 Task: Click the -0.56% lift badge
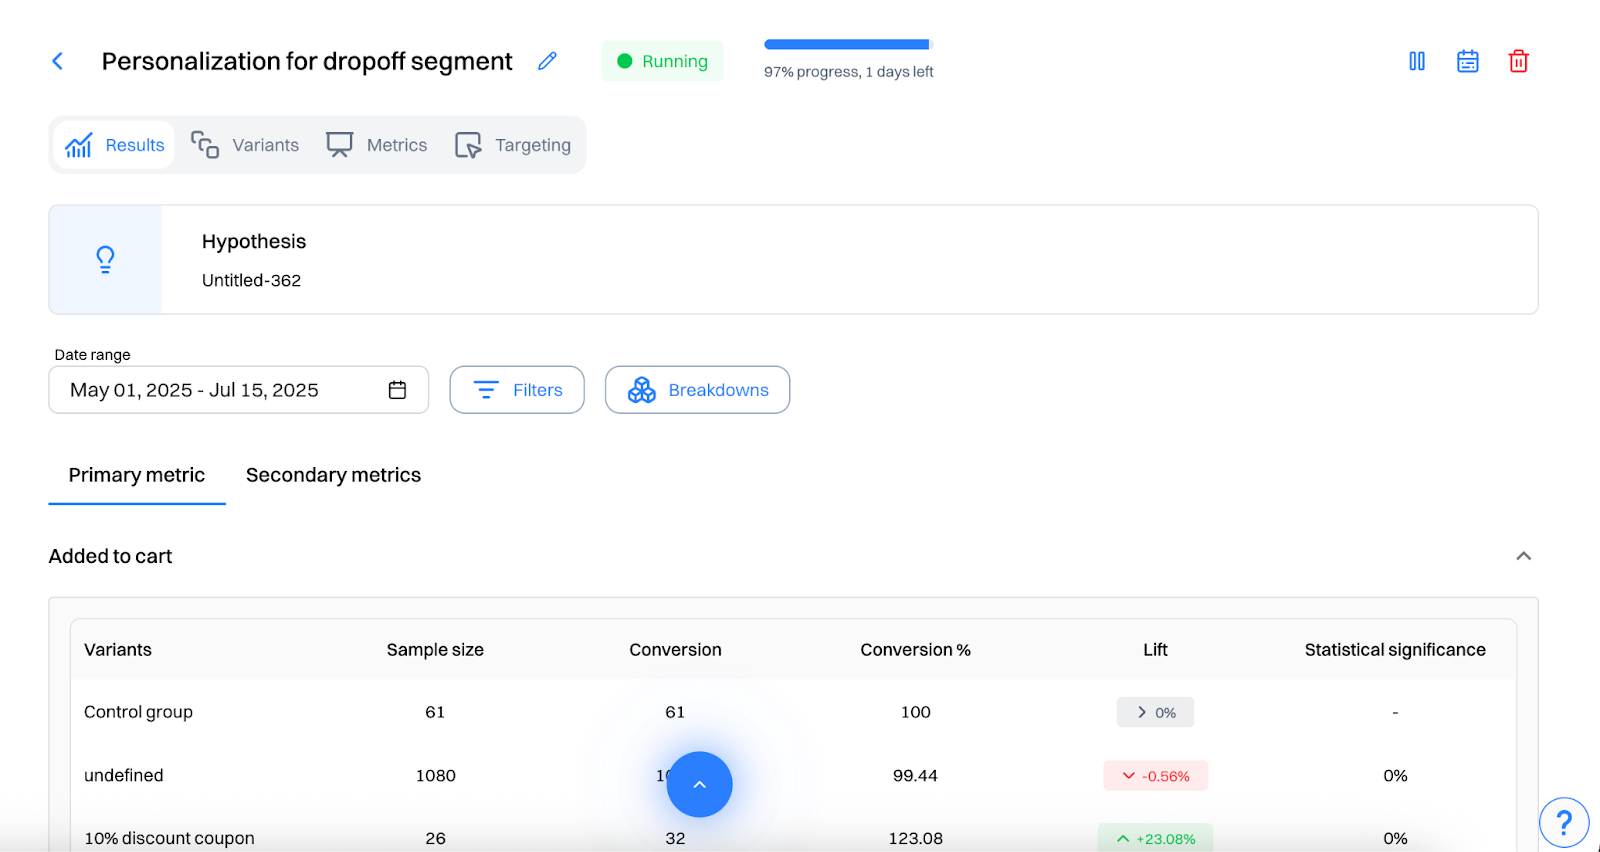point(1155,776)
